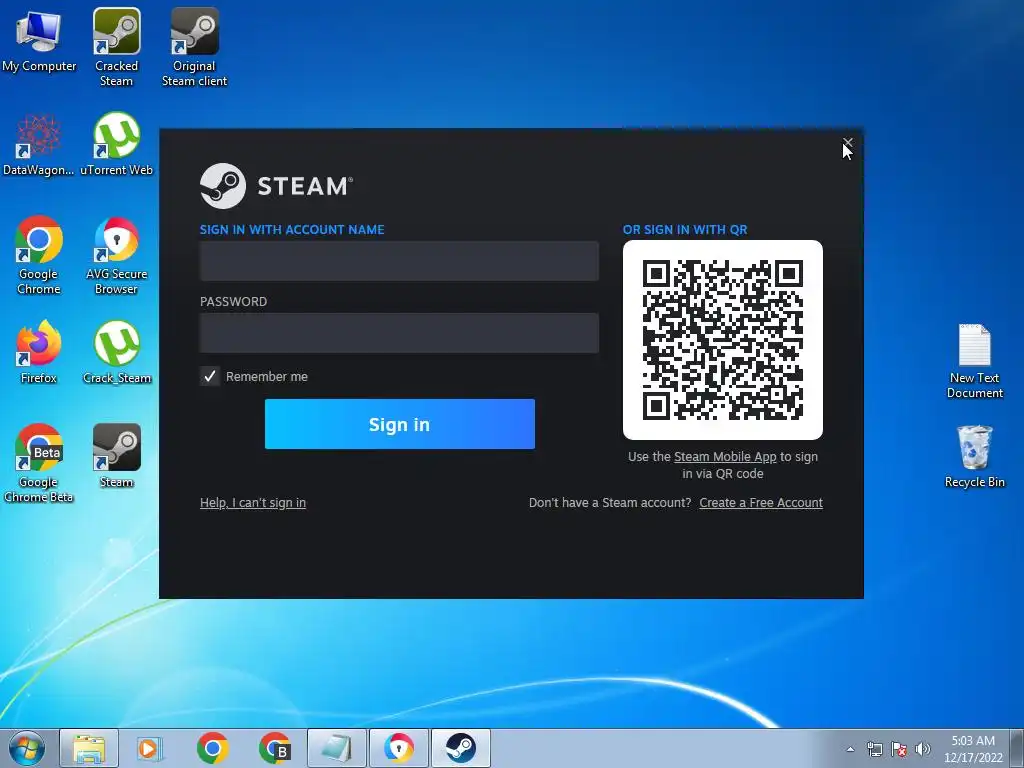Open the Action Center flag icon

click(899, 749)
